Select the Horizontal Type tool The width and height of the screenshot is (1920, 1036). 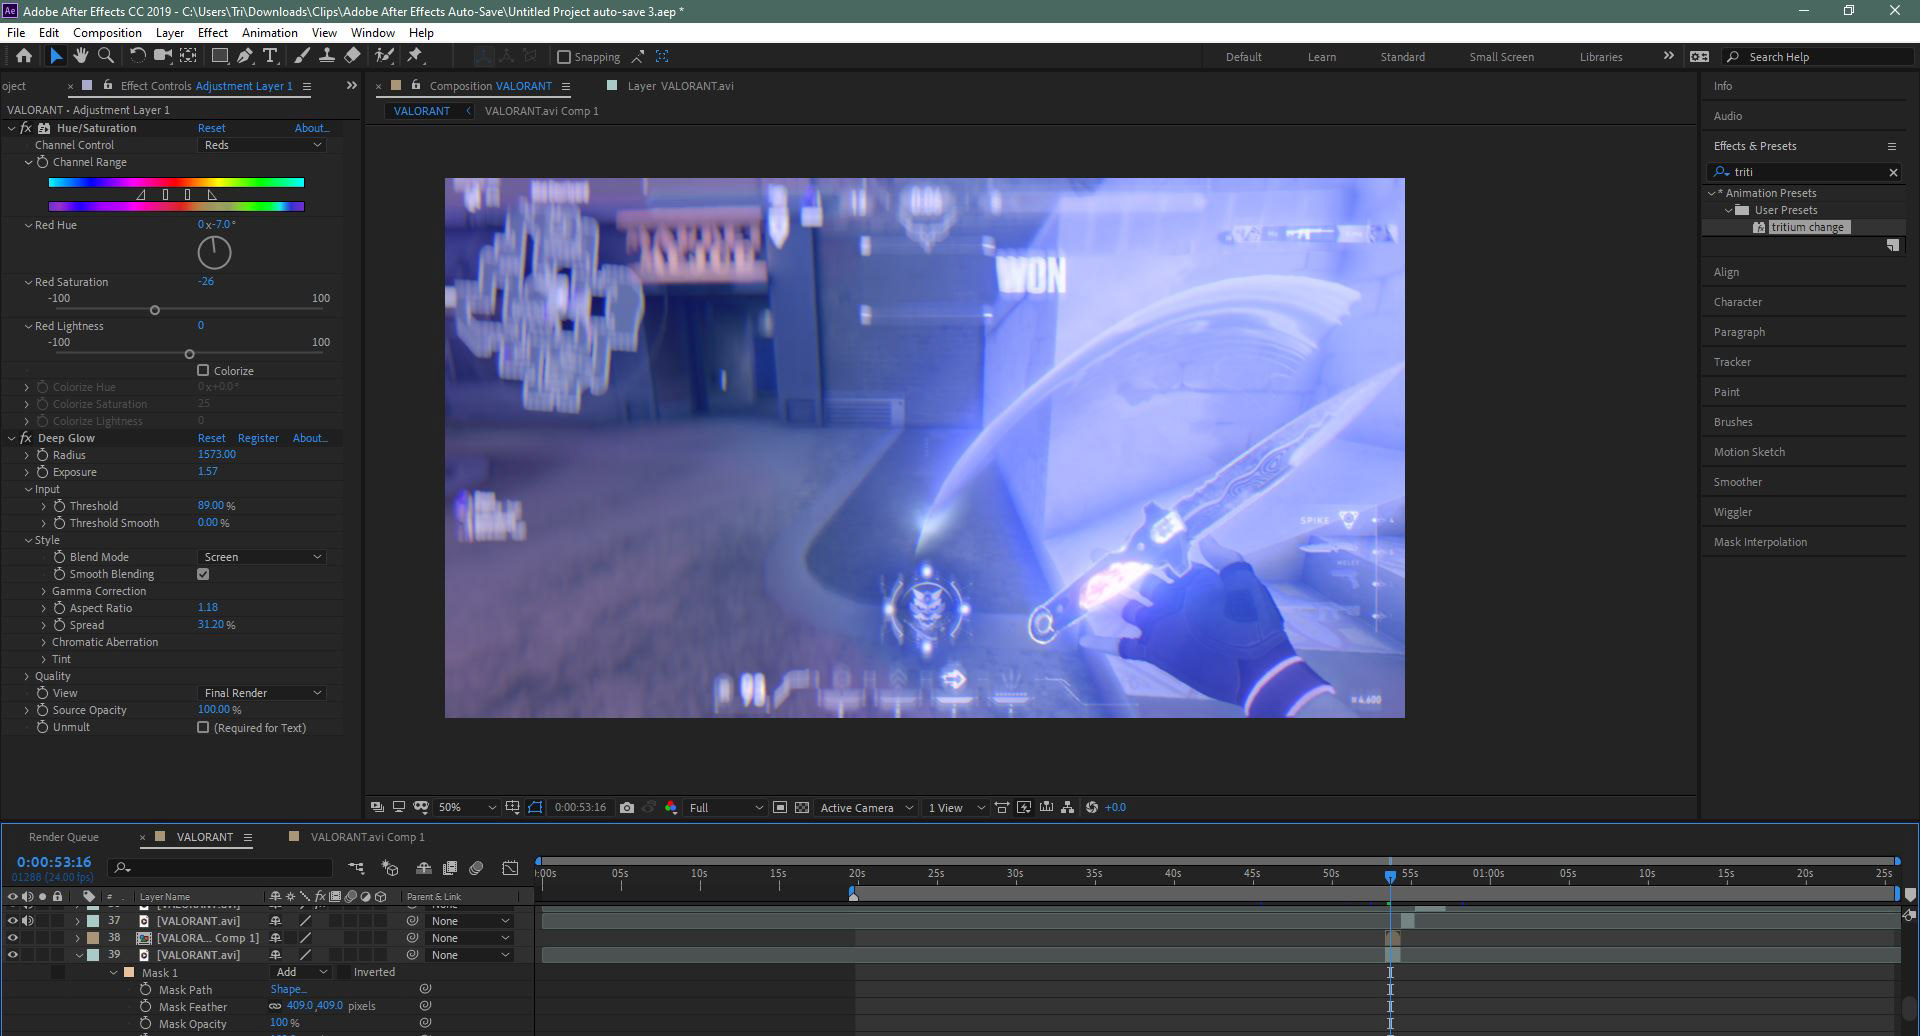pyautogui.click(x=270, y=56)
